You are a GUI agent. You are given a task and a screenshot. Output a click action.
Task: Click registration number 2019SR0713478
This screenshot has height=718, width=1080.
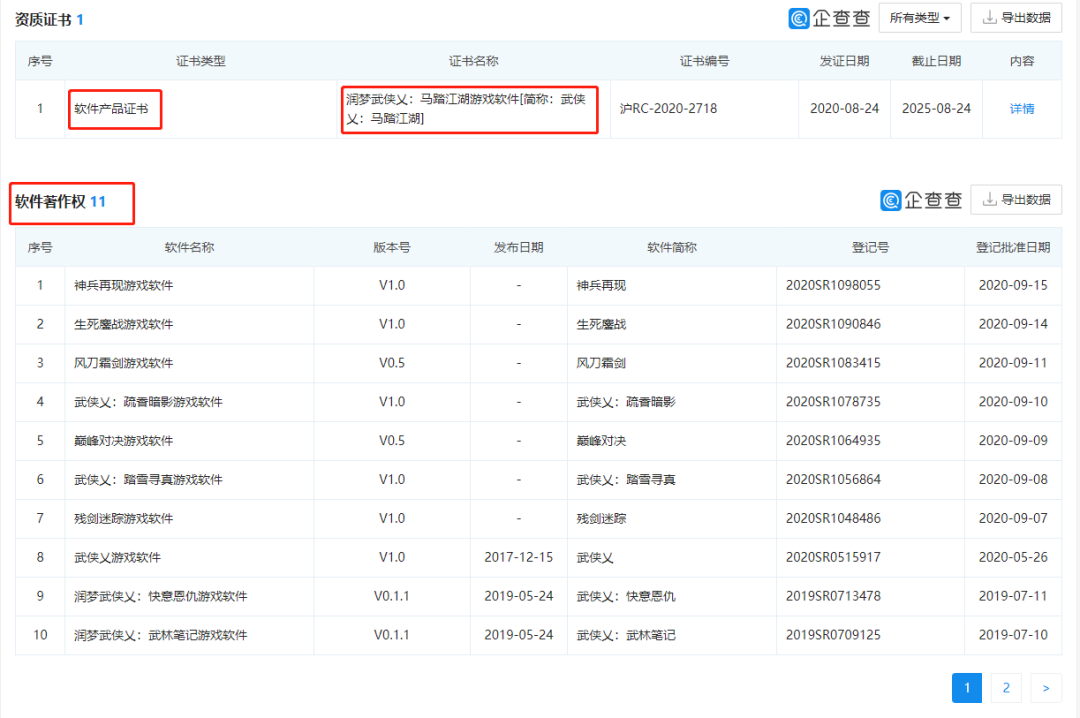point(833,596)
